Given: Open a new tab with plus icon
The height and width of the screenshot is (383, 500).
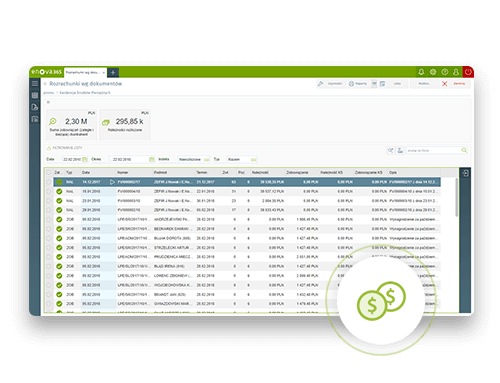Looking at the screenshot, I should (113, 72).
